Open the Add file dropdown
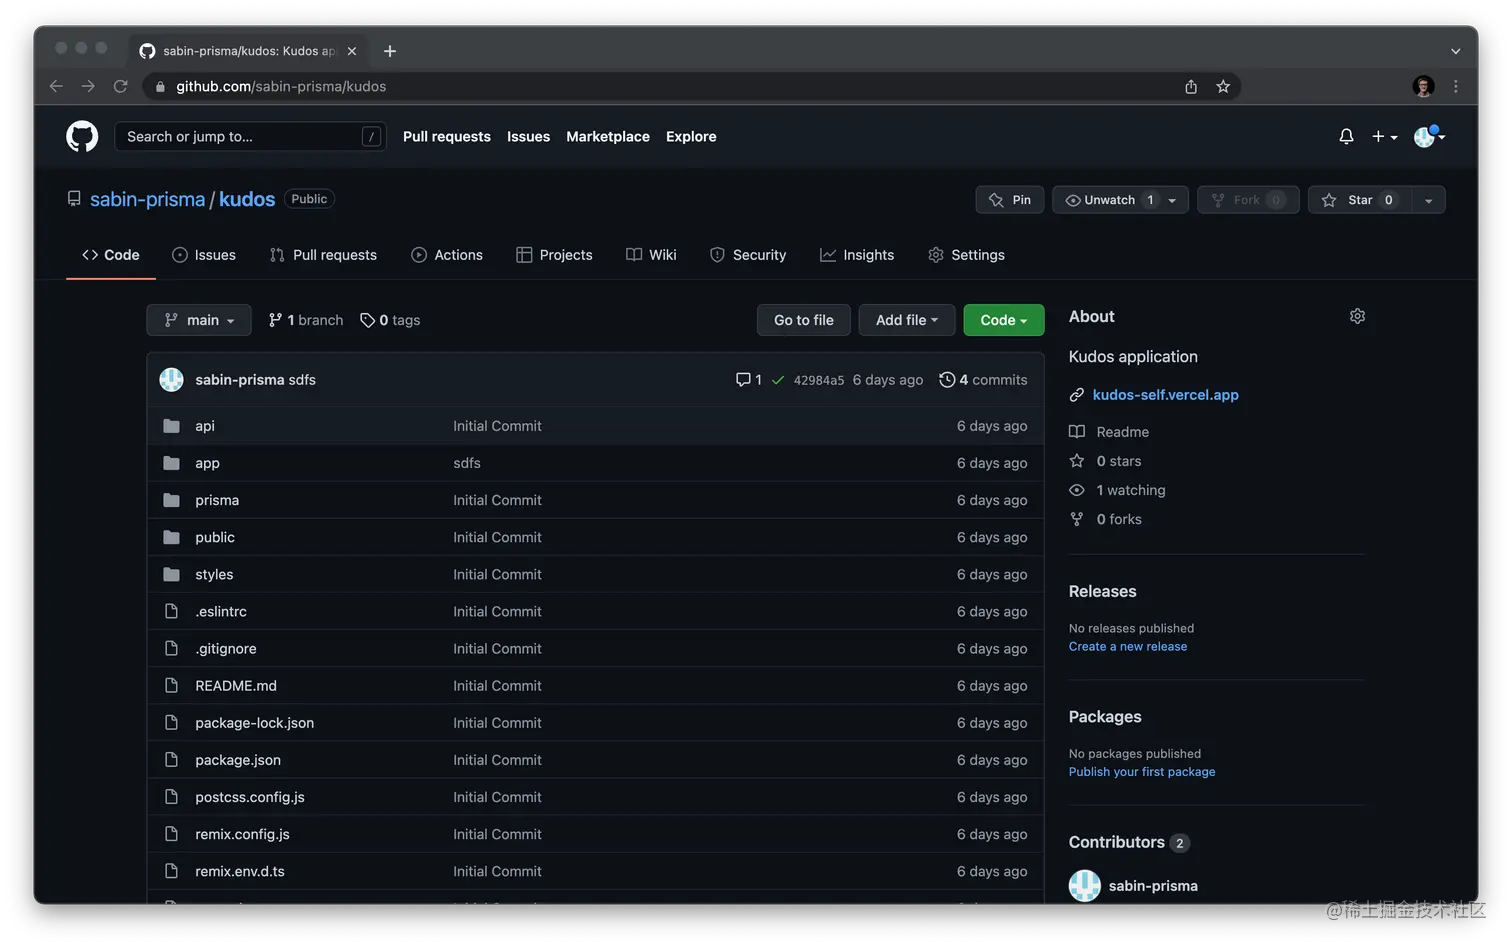1512x946 pixels. pos(907,320)
